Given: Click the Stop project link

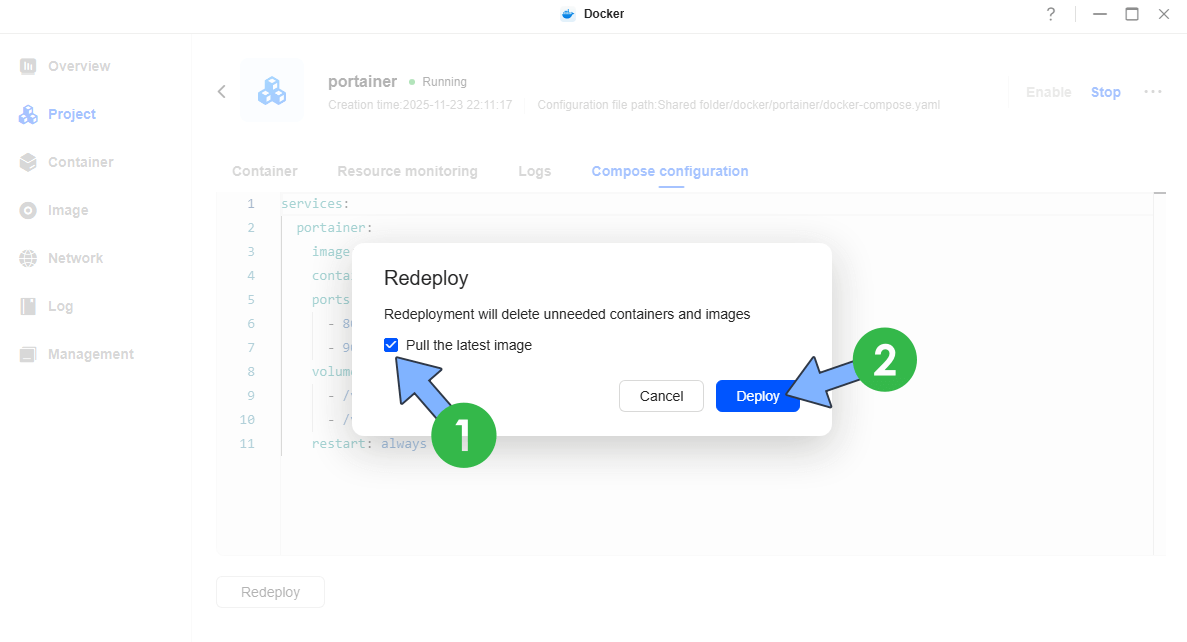Looking at the screenshot, I should click(1105, 92).
